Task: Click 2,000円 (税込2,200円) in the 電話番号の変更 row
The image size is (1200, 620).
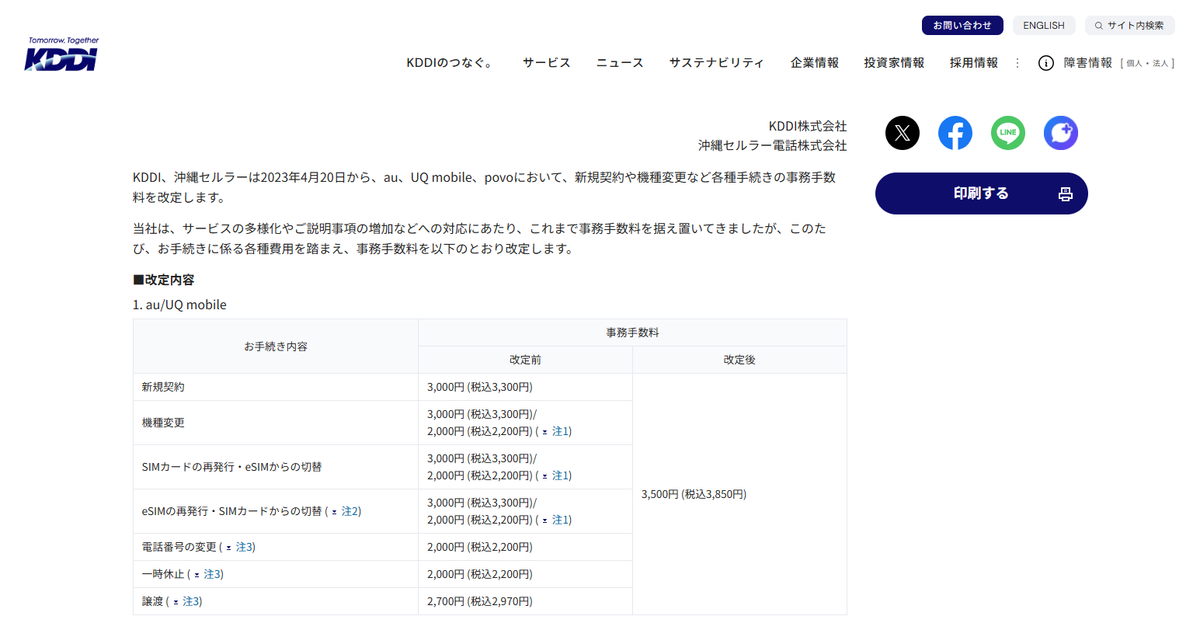Action: [525, 547]
